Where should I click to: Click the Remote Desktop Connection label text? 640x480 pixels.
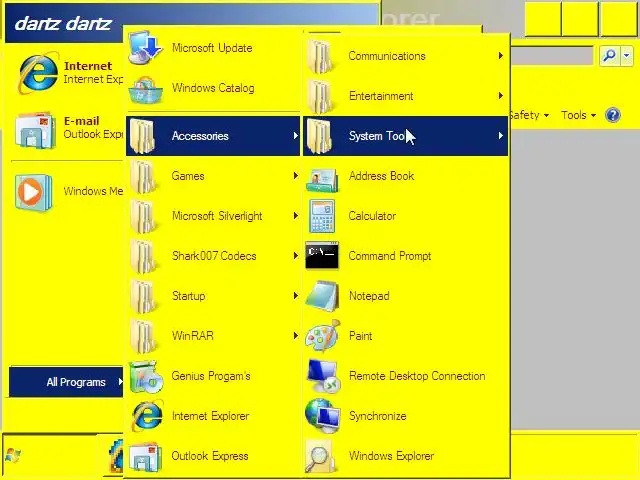pyautogui.click(x=417, y=376)
